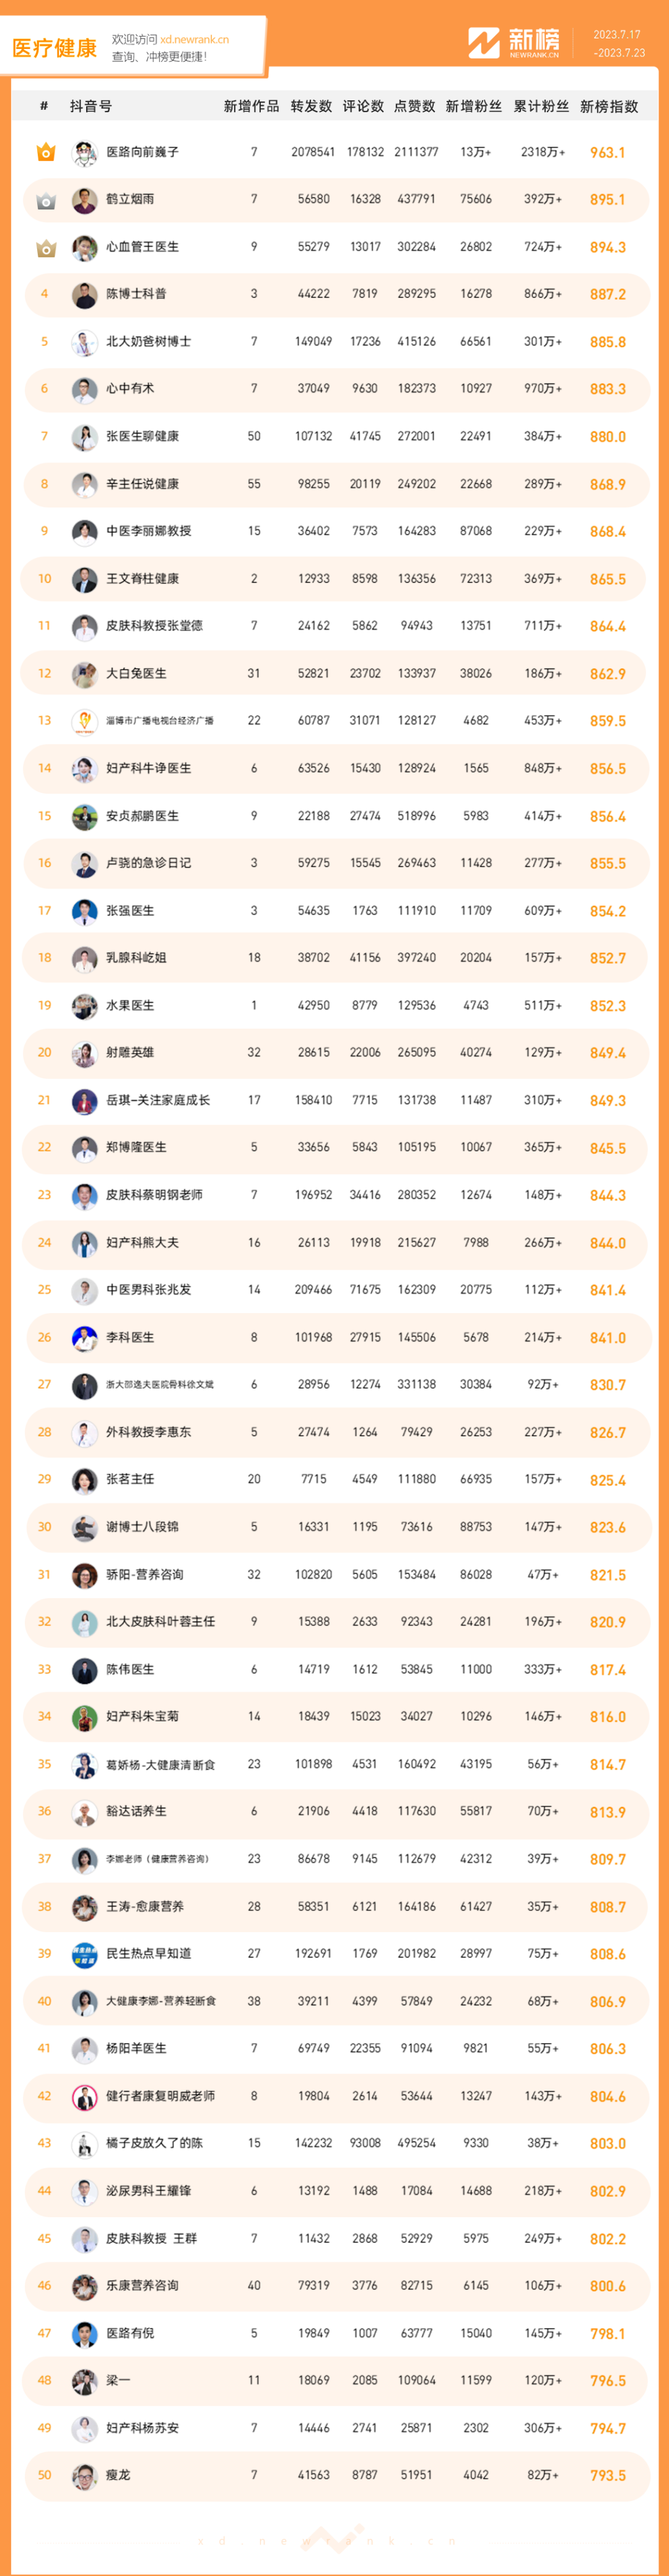Open account name 北大奶爸树博士
Screen dimensions: 669x2576
coord(149,342)
